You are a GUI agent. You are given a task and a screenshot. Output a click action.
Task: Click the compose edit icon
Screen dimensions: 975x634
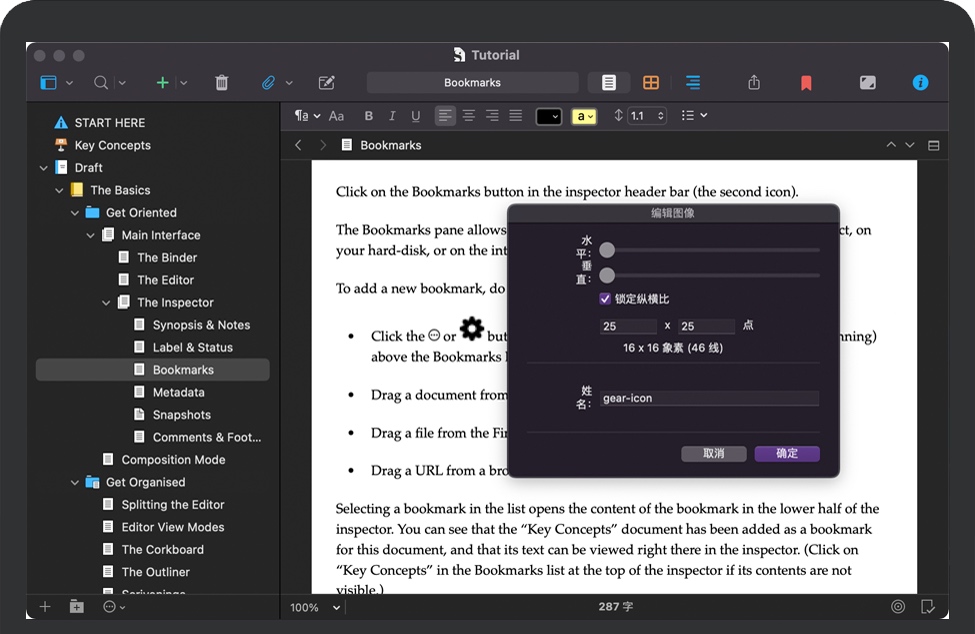[326, 83]
